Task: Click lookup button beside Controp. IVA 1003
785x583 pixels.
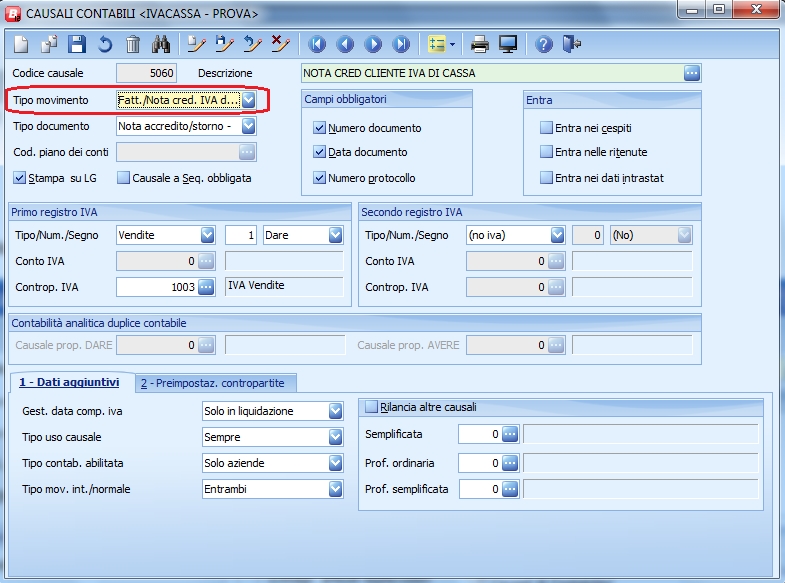Action: coord(206,287)
